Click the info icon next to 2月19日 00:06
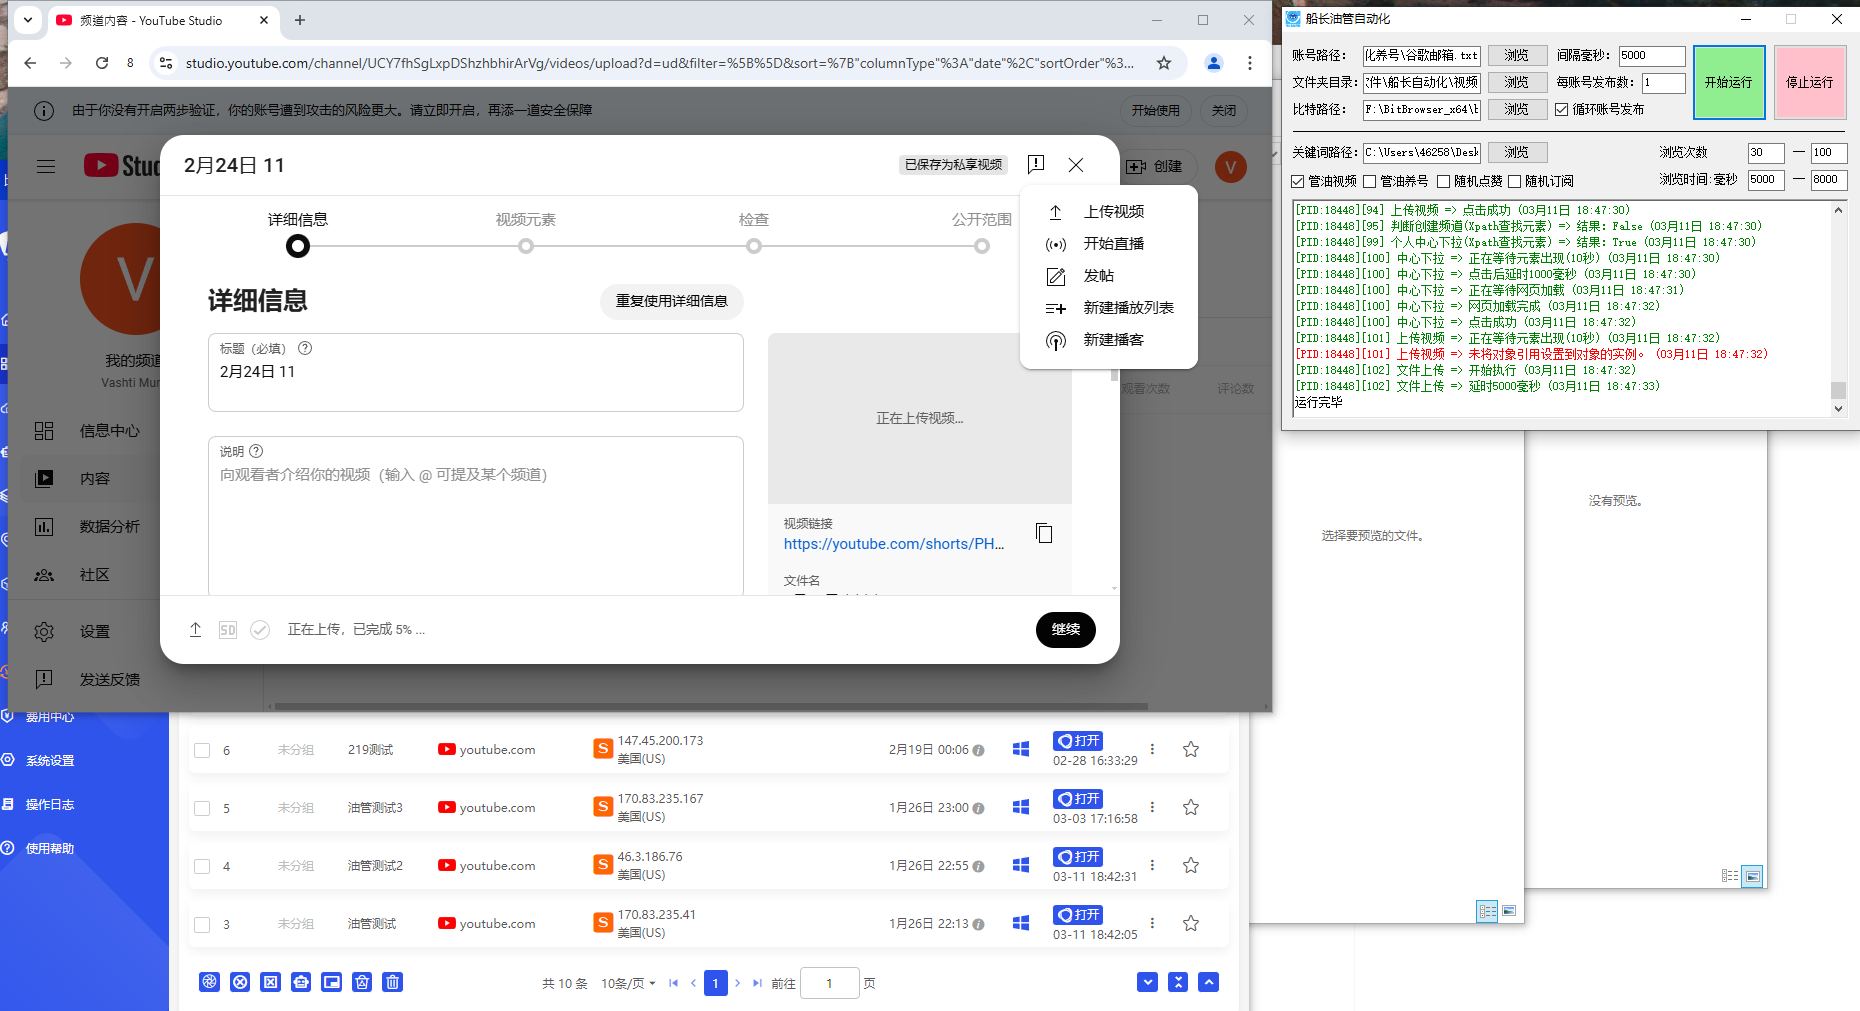This screenshot has width=1860, height=1011. coord(978,750)
